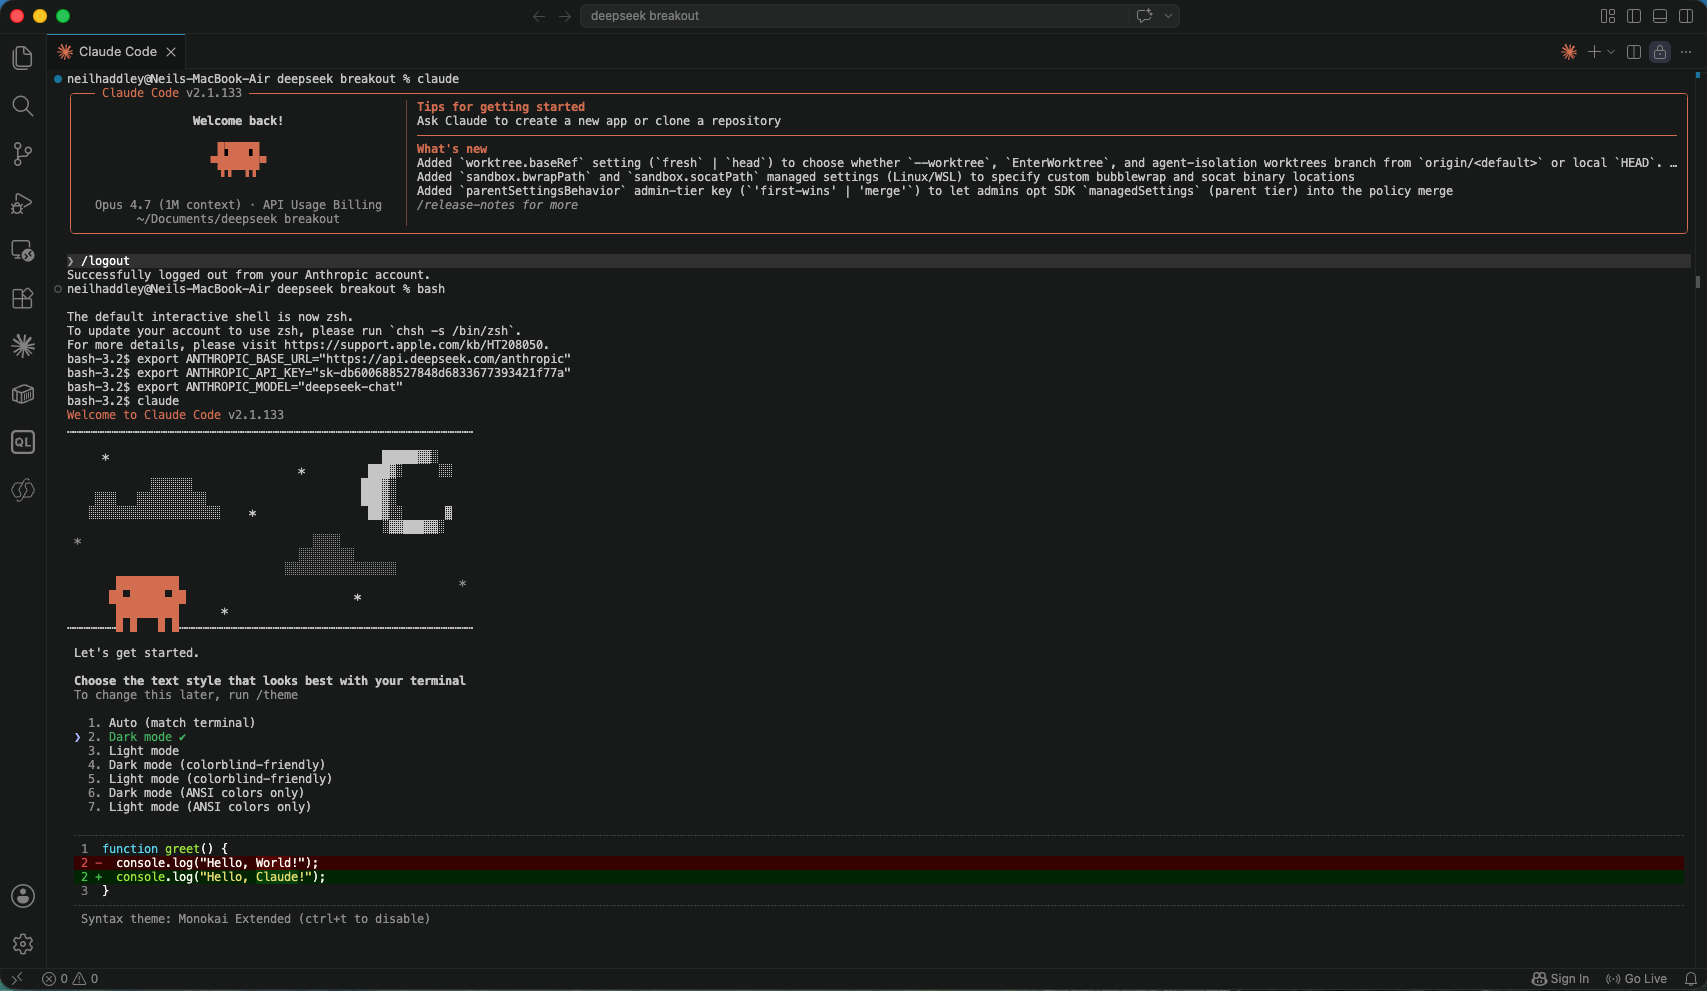
Task: Open the Manage gear icon
Action: (22, 944)
